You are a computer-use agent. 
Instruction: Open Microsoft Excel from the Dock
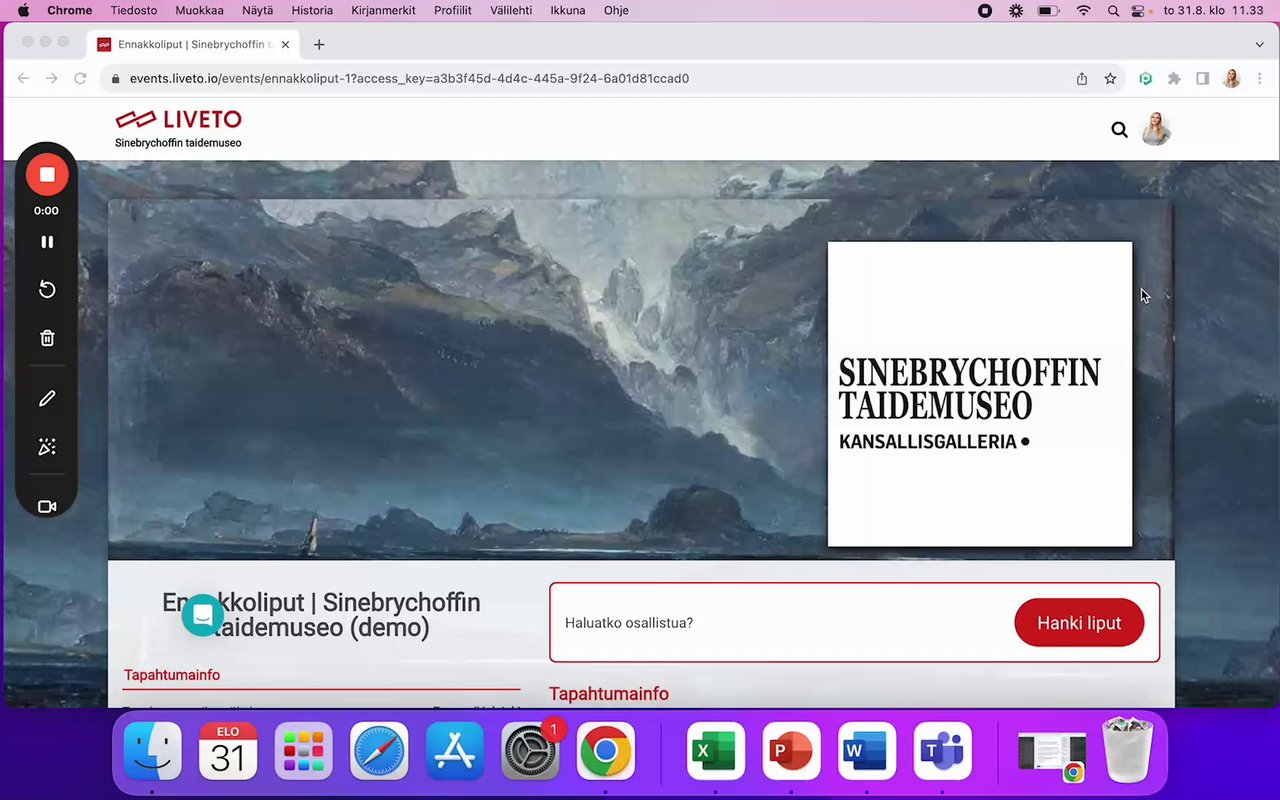[x=716, y=751]
